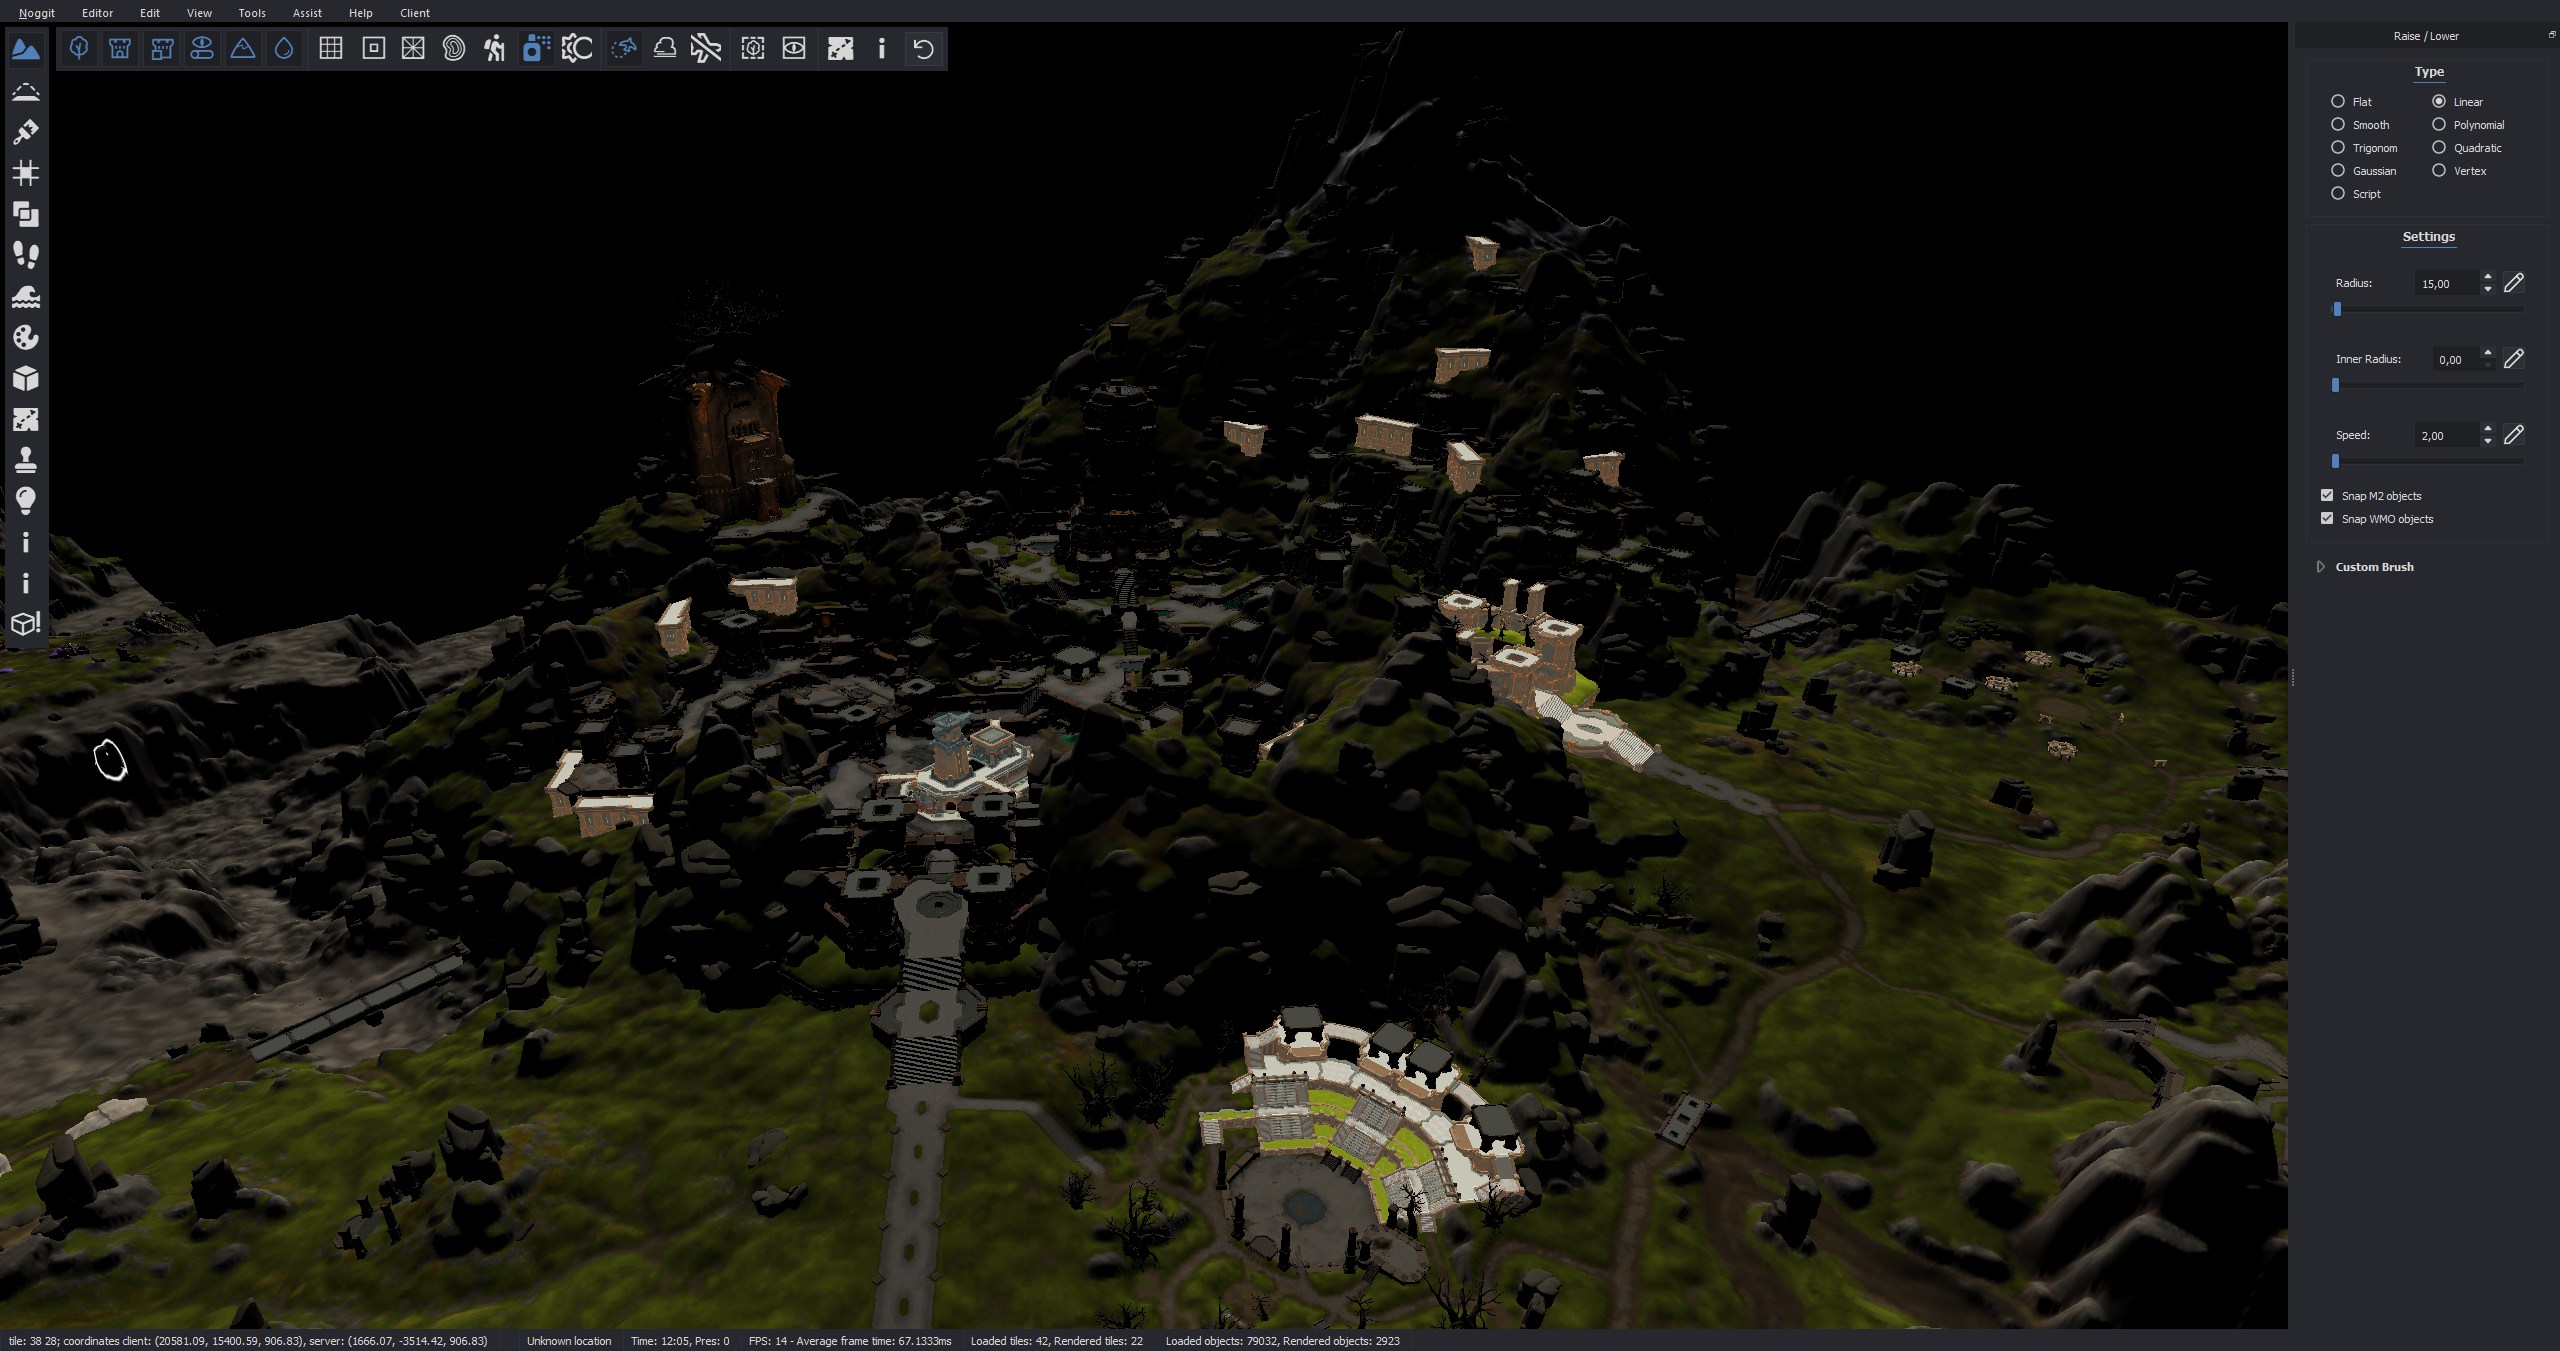The width and height of the screenshot is (2560, 1351).
Task: Toggle water droplet display in top toolbar
Action: click(x=284, y=48)
